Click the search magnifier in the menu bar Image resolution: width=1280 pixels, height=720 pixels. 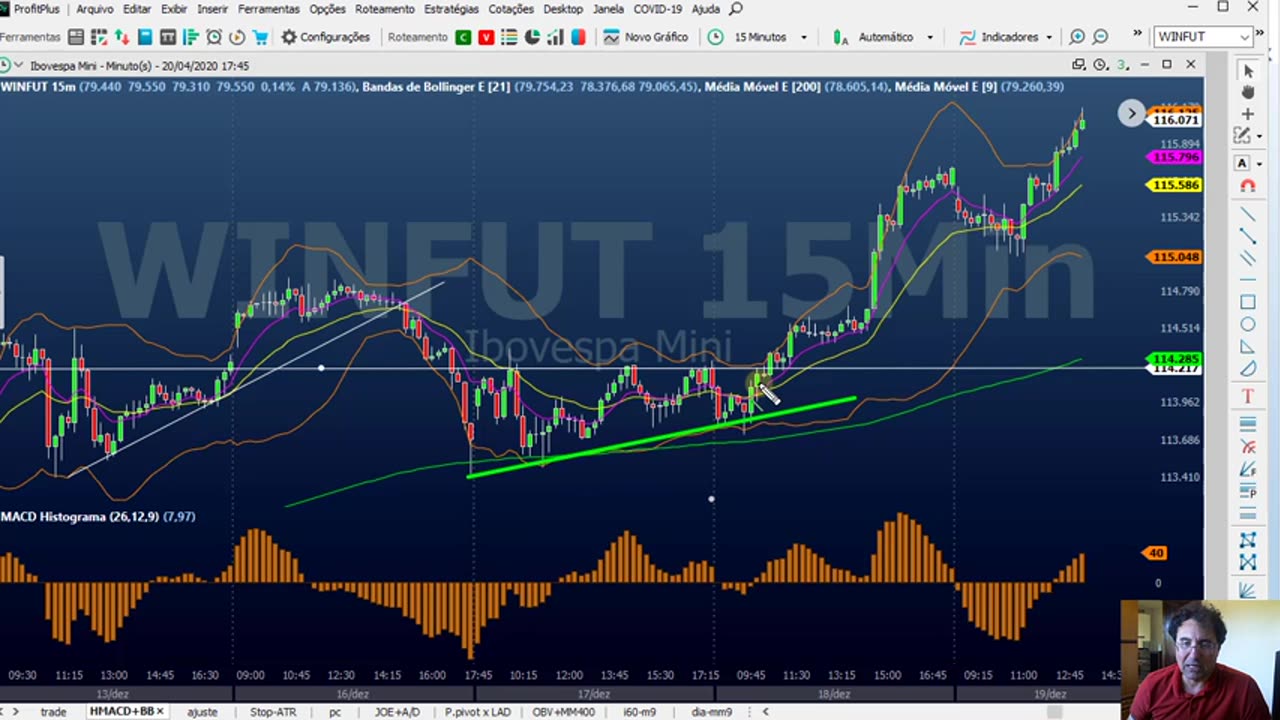[736, 9]
